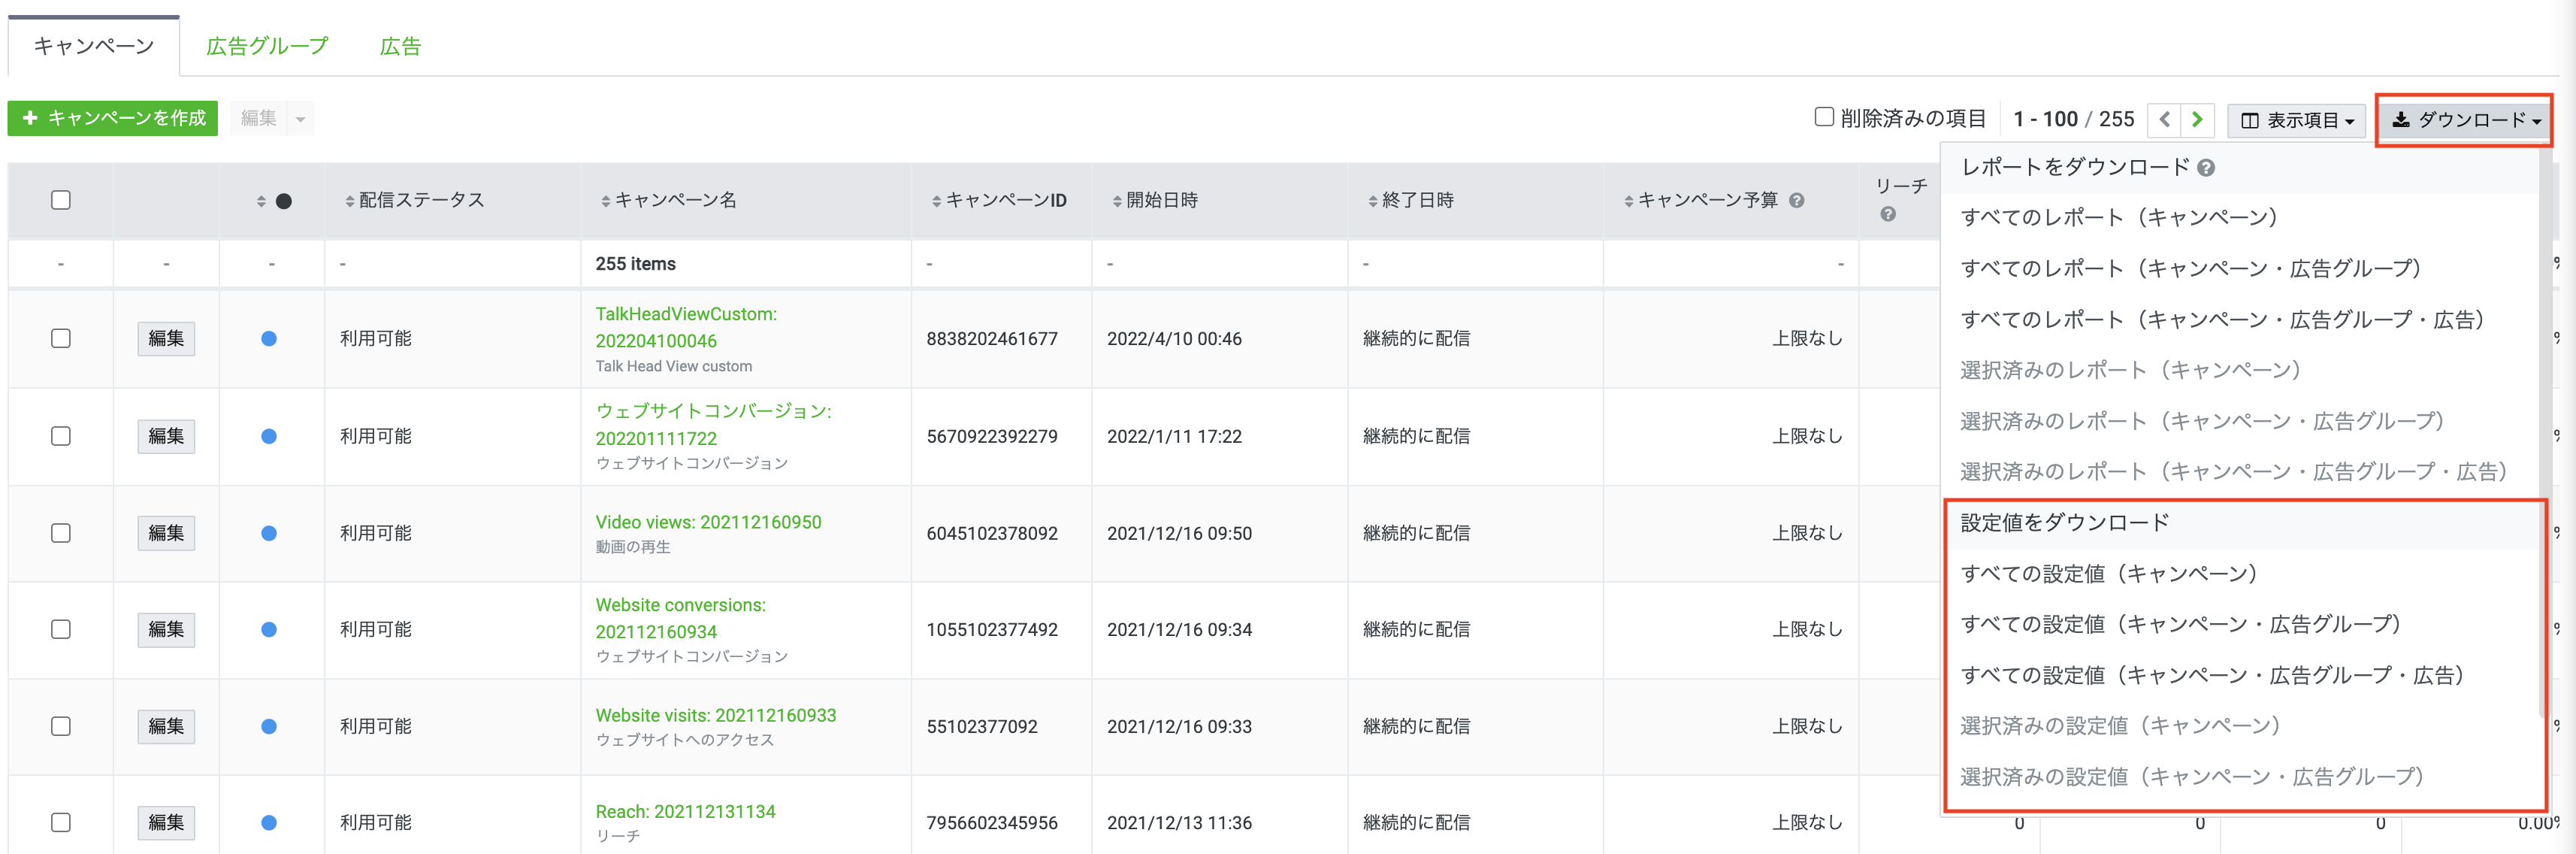Select checkbox for Video views campaign row
This screenshot has width=2576, height=854.
pyautogui.click(x=61, y=533)
